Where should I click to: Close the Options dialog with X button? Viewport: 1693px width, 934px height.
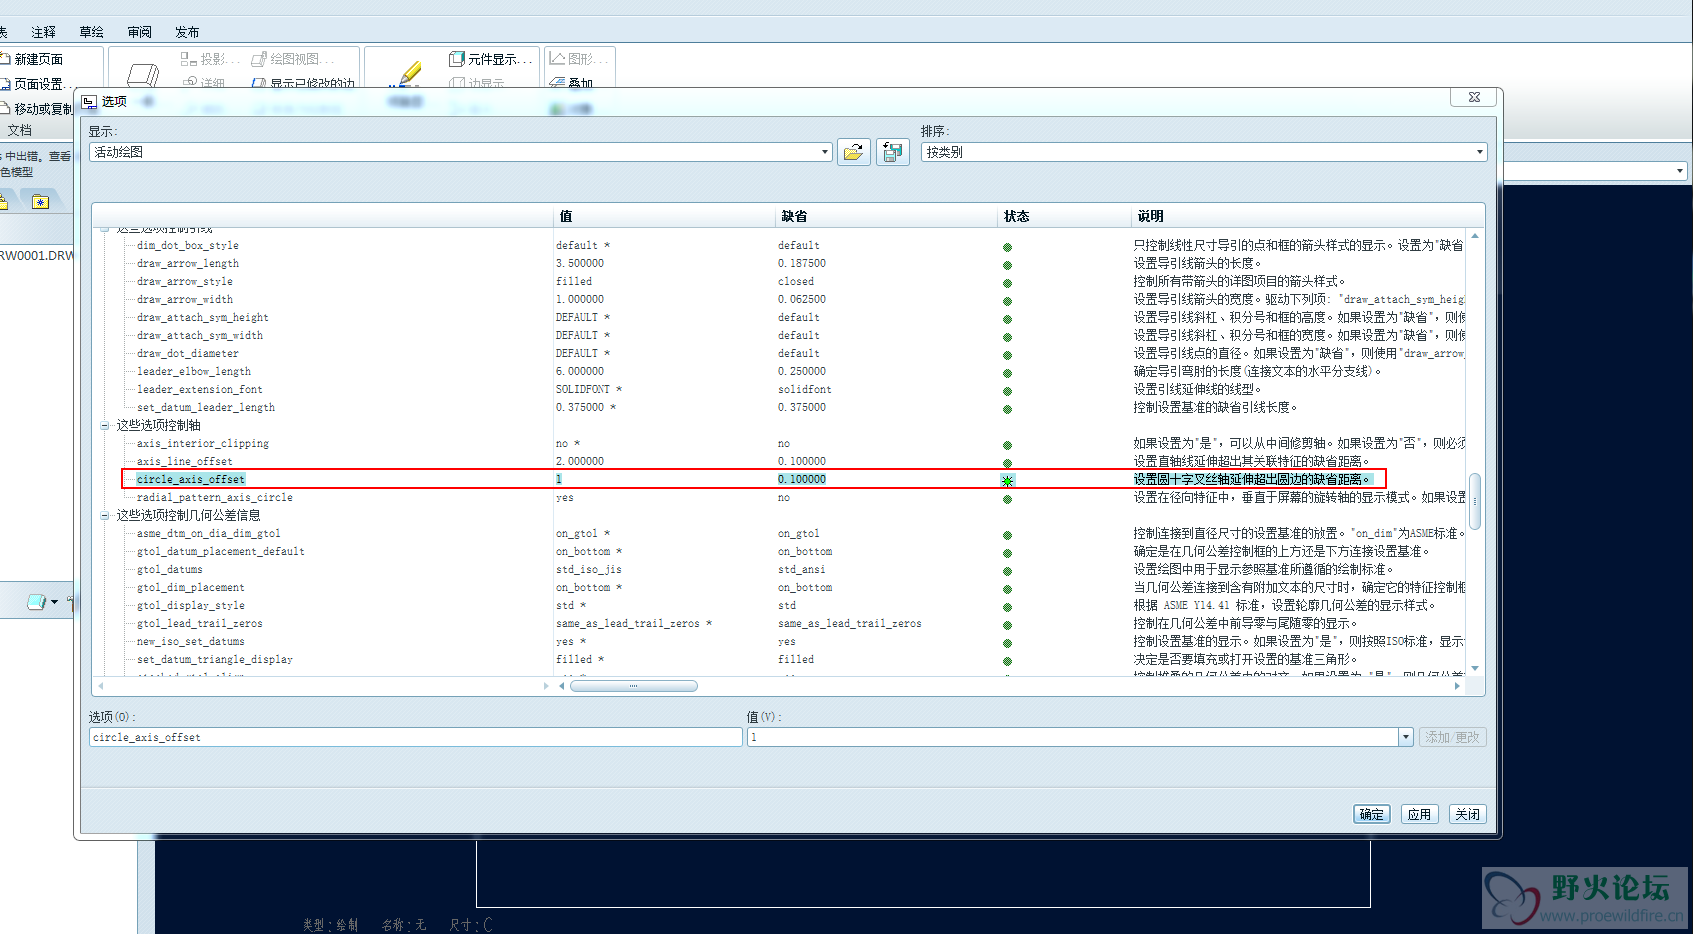pos(1474,97)
